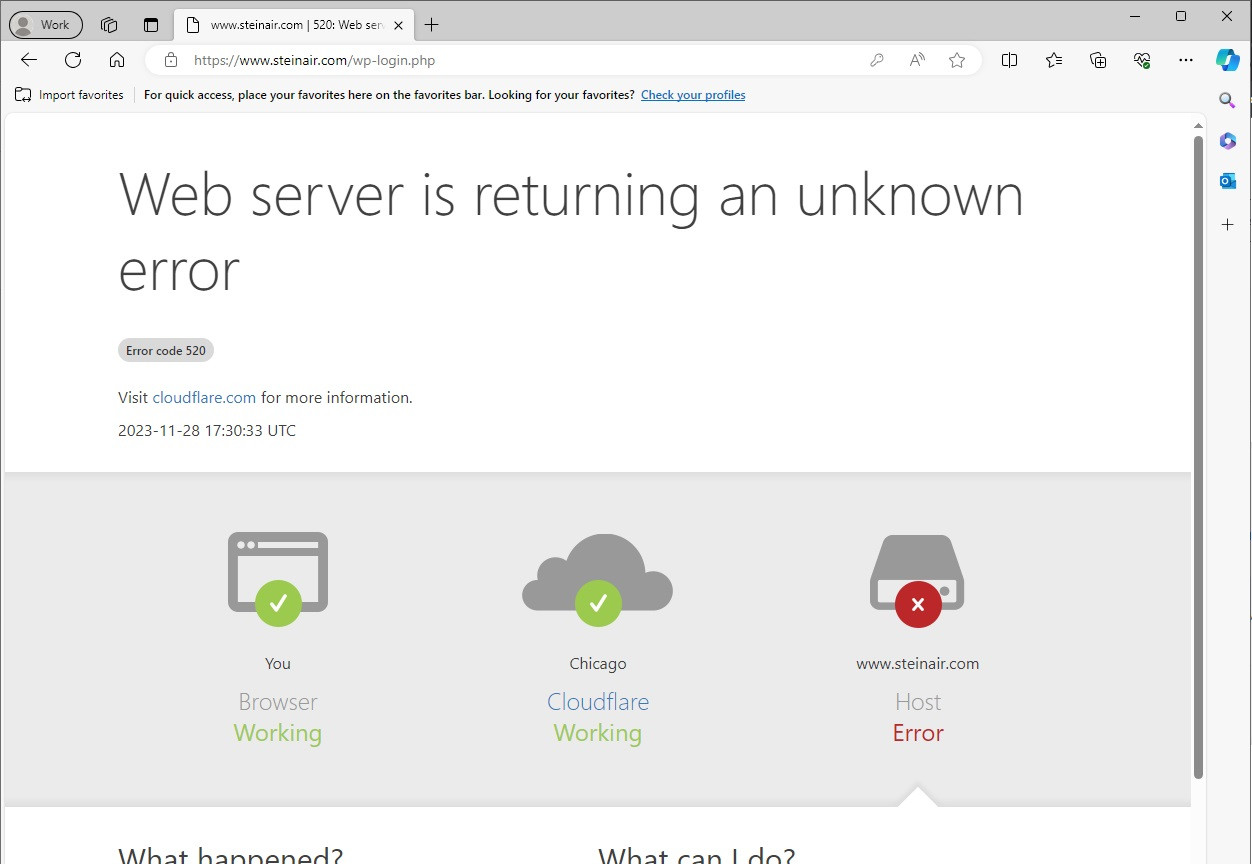The image size is (1252, 864).
Task: Open the tab actions menu icon
Action: [x=151, y=25]
